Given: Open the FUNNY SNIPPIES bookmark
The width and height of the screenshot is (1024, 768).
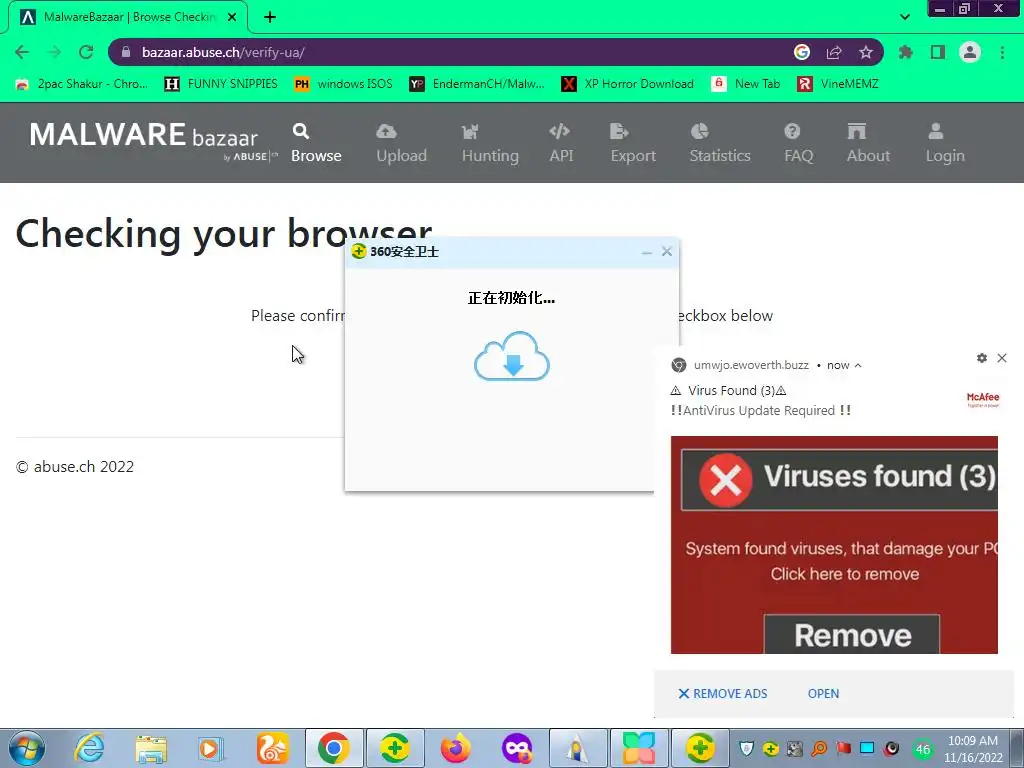Looking at the screenshot, I should (221, 84).
